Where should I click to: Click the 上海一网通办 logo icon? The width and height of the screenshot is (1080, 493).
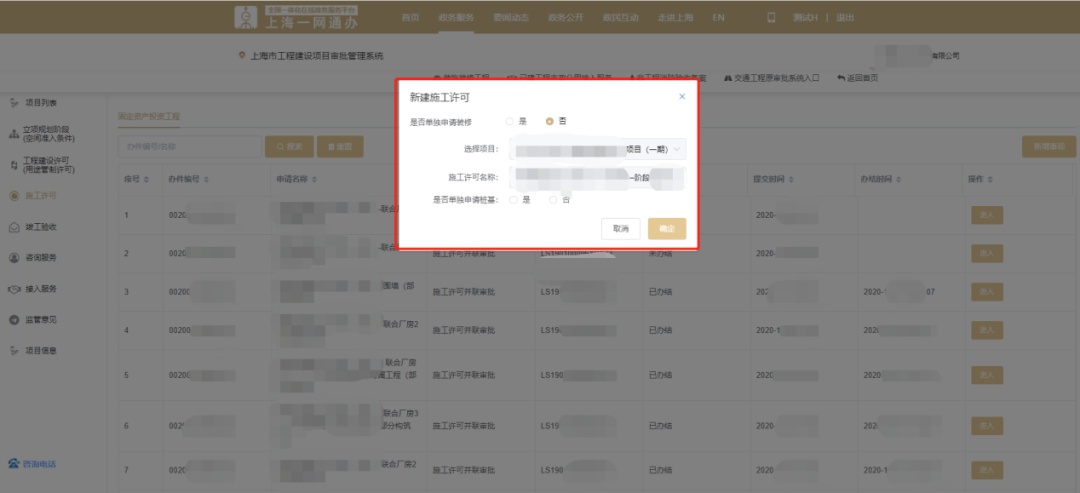(246, 17)
